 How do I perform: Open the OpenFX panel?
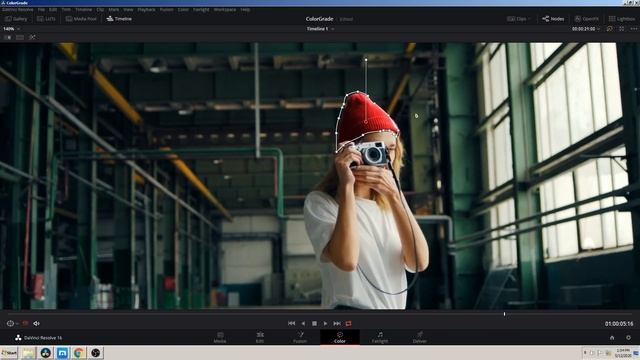pos(587,19)
